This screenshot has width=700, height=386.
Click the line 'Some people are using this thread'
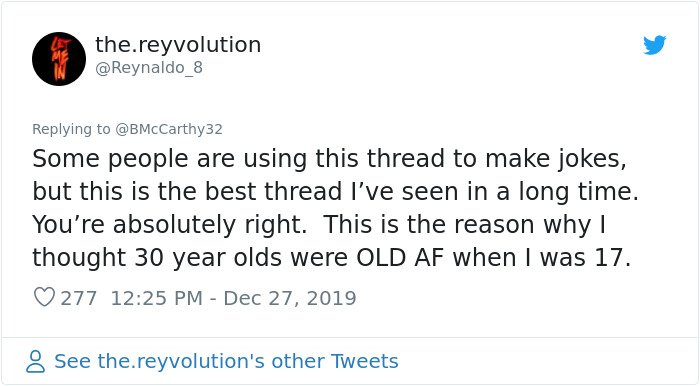pyautogui.click(x=238, y=159)
